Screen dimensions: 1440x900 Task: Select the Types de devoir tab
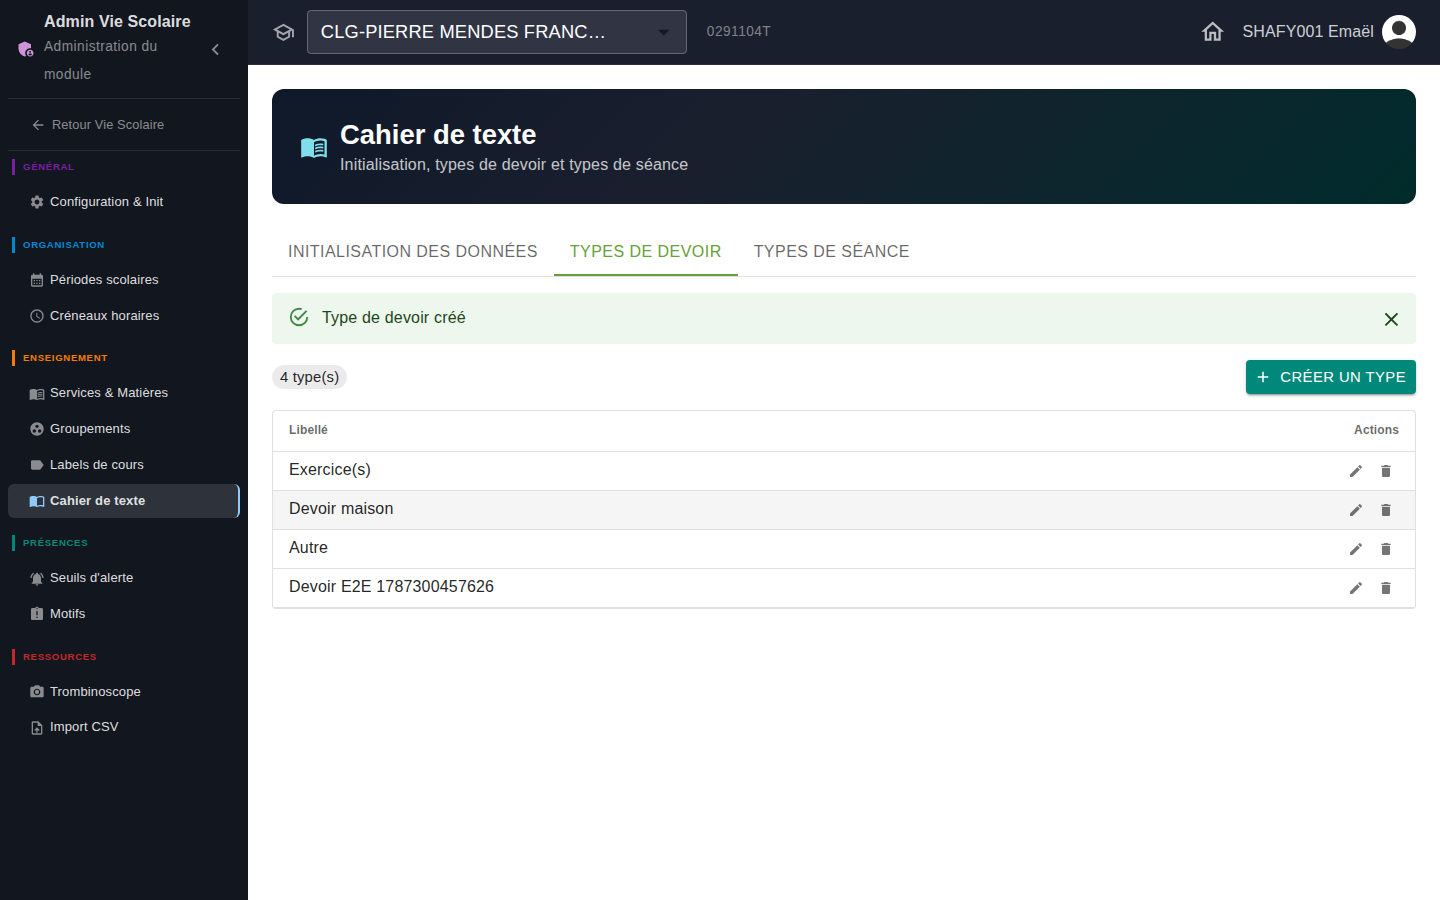(x=646, y=252)
